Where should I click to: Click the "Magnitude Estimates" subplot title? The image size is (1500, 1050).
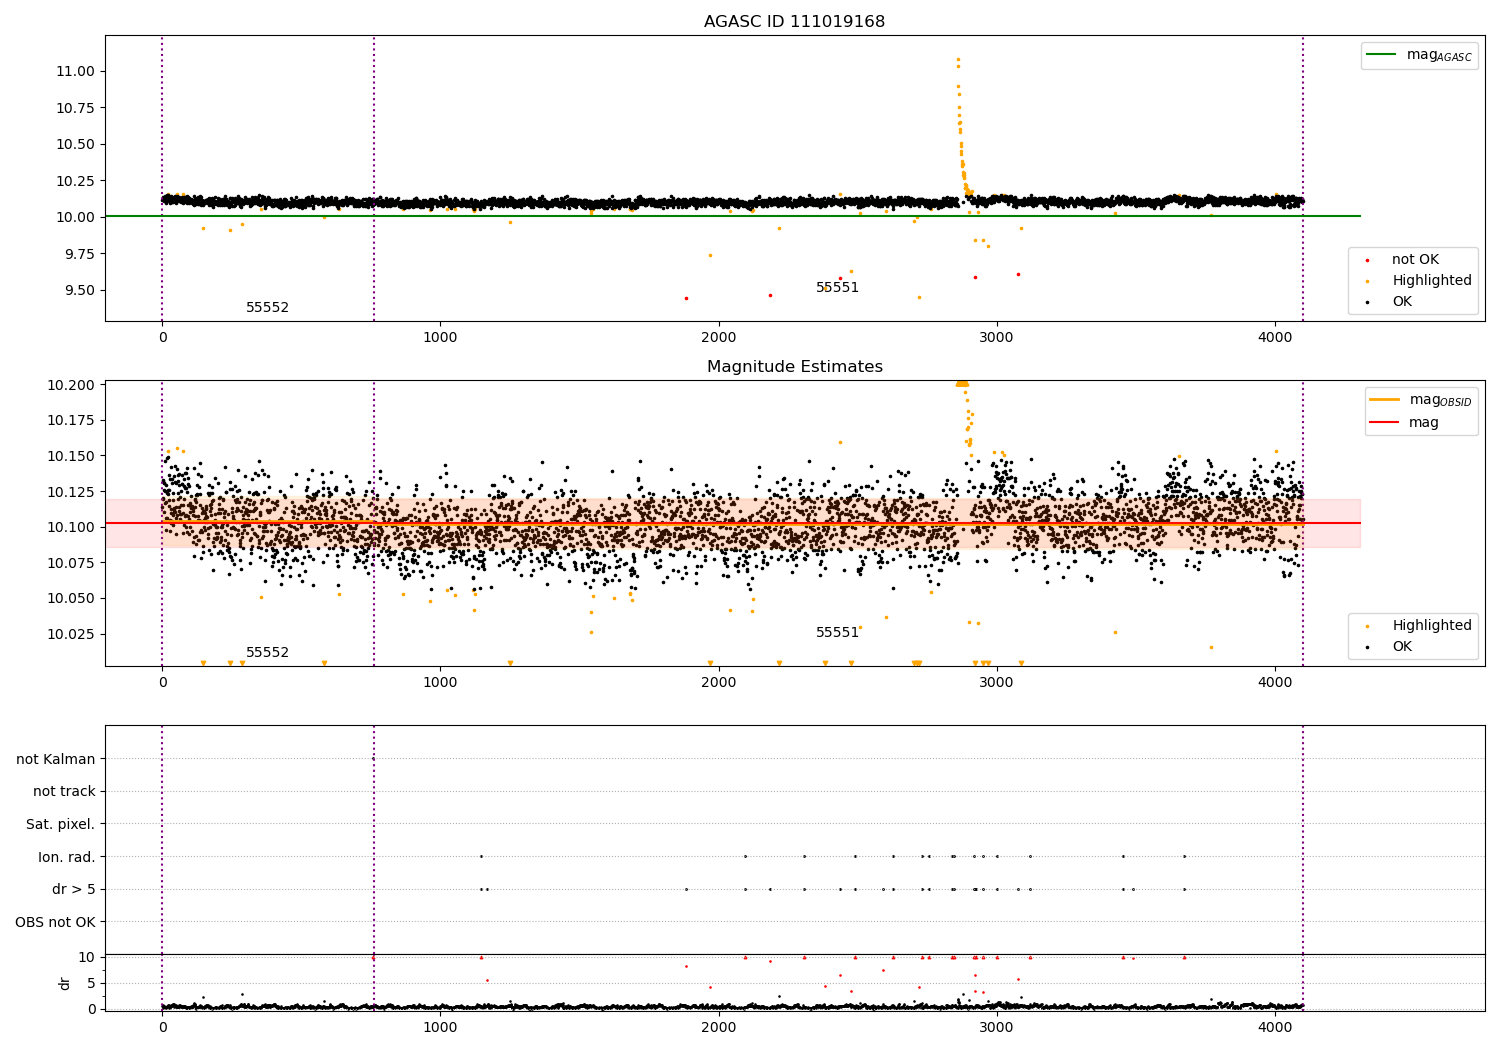(794, 367)
